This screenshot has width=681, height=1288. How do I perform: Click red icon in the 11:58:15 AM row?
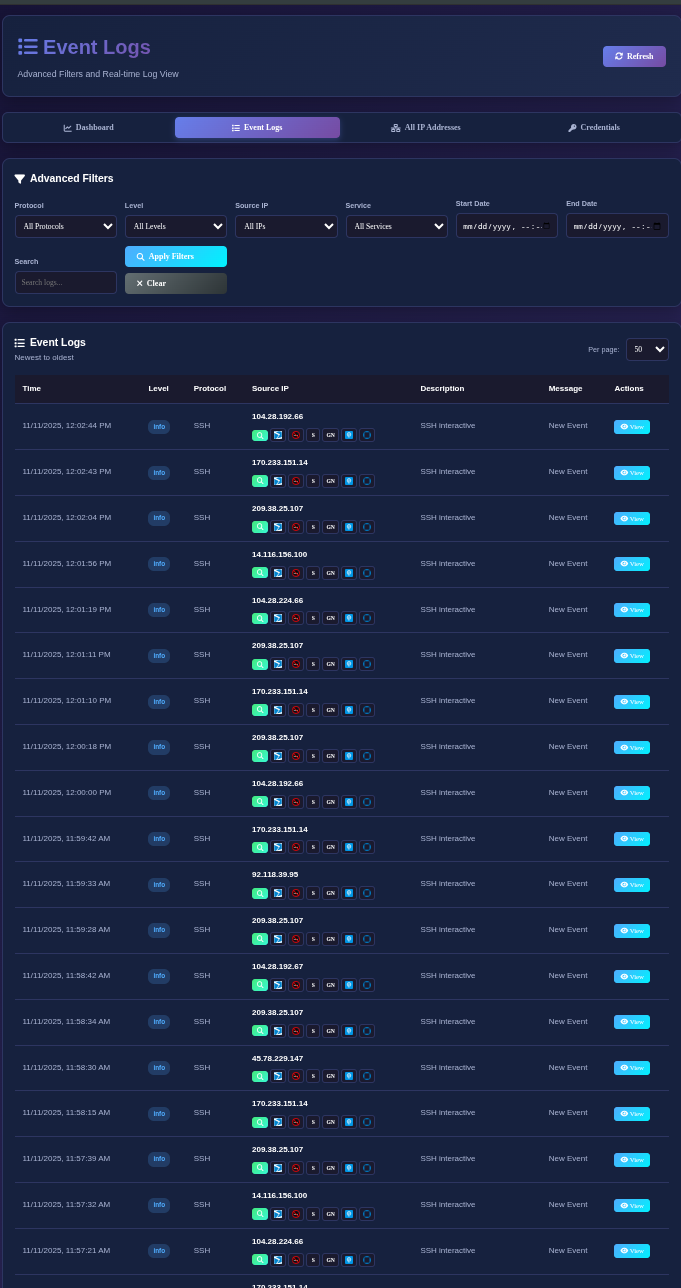[x=295, y=1122]
